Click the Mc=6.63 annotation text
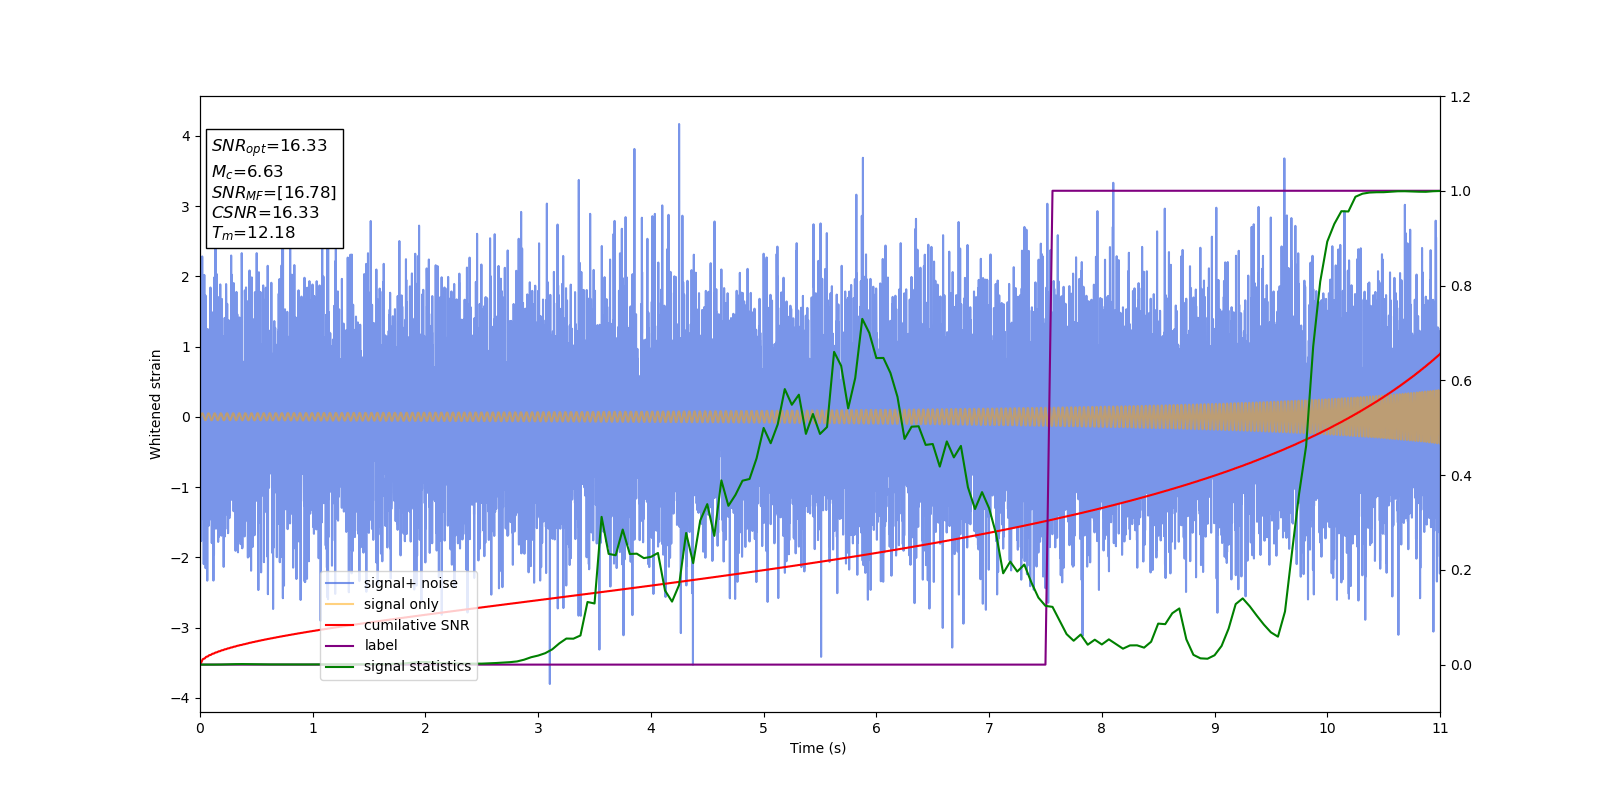 (x=247, y=172)
